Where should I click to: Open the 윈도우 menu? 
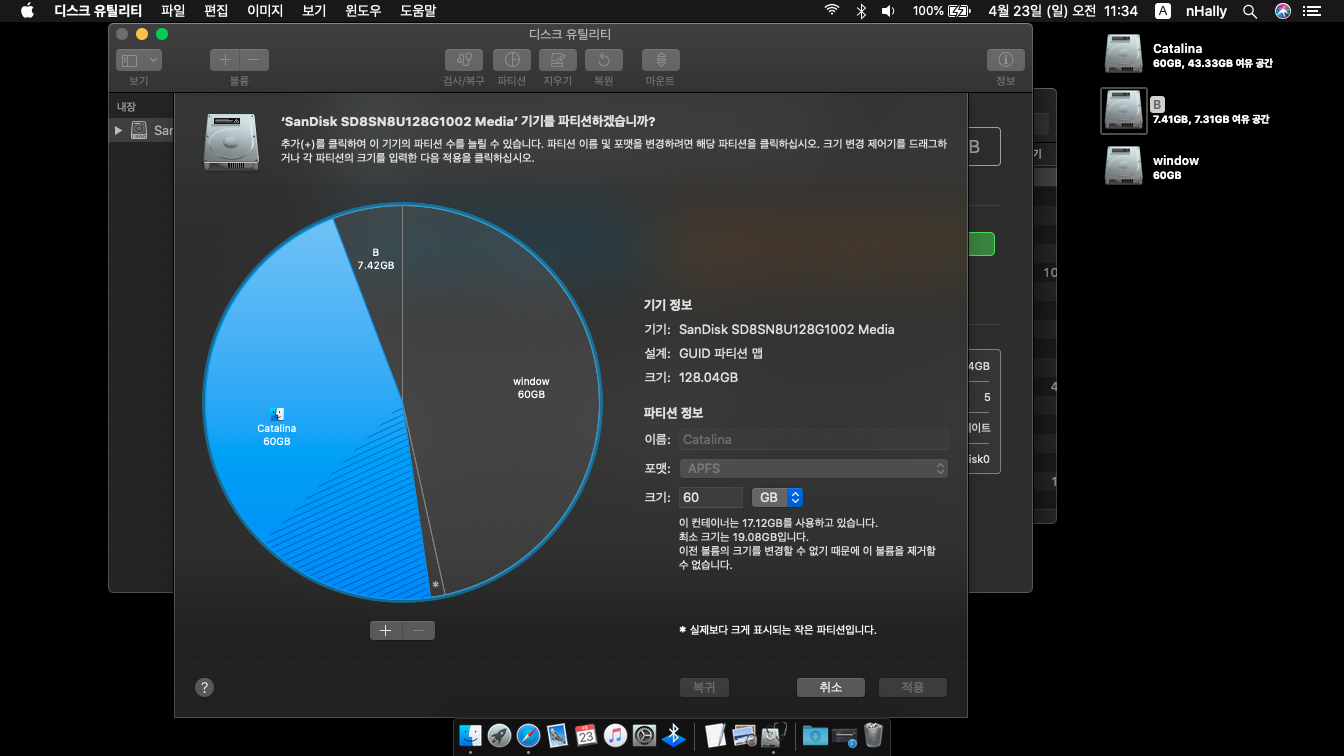[363, 11]
